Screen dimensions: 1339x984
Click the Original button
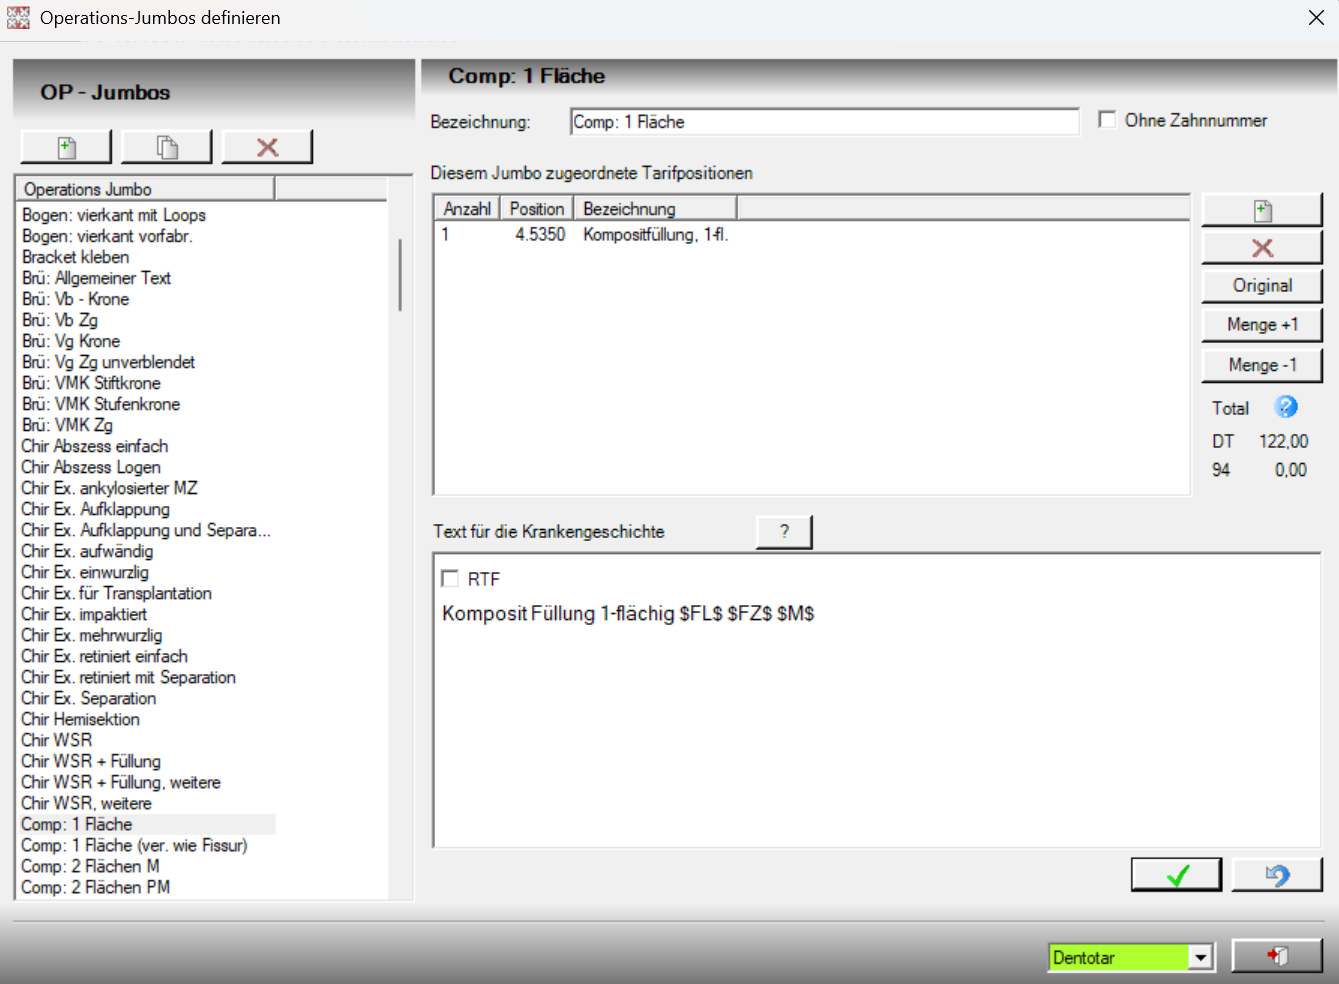click(x=1262, y=286)
